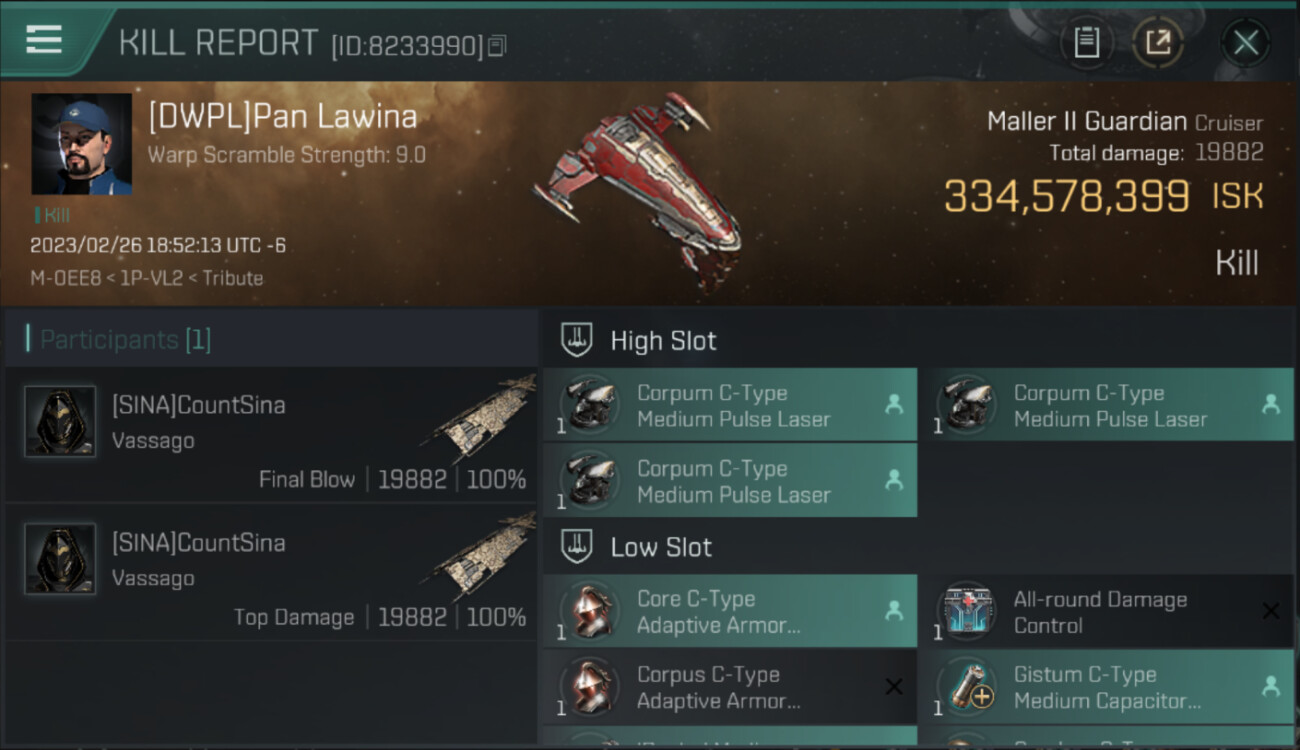The height and width of the screenshot is (750, 1300).
Task: Click the High Slot section icon
Action: pyautogui.click(x=576, y=340)
